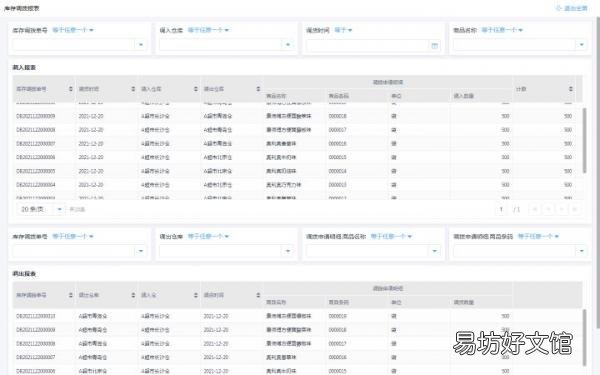
Task: Sort 调出报表 table by the third transfer-in warehouse column
Action: 196,295
